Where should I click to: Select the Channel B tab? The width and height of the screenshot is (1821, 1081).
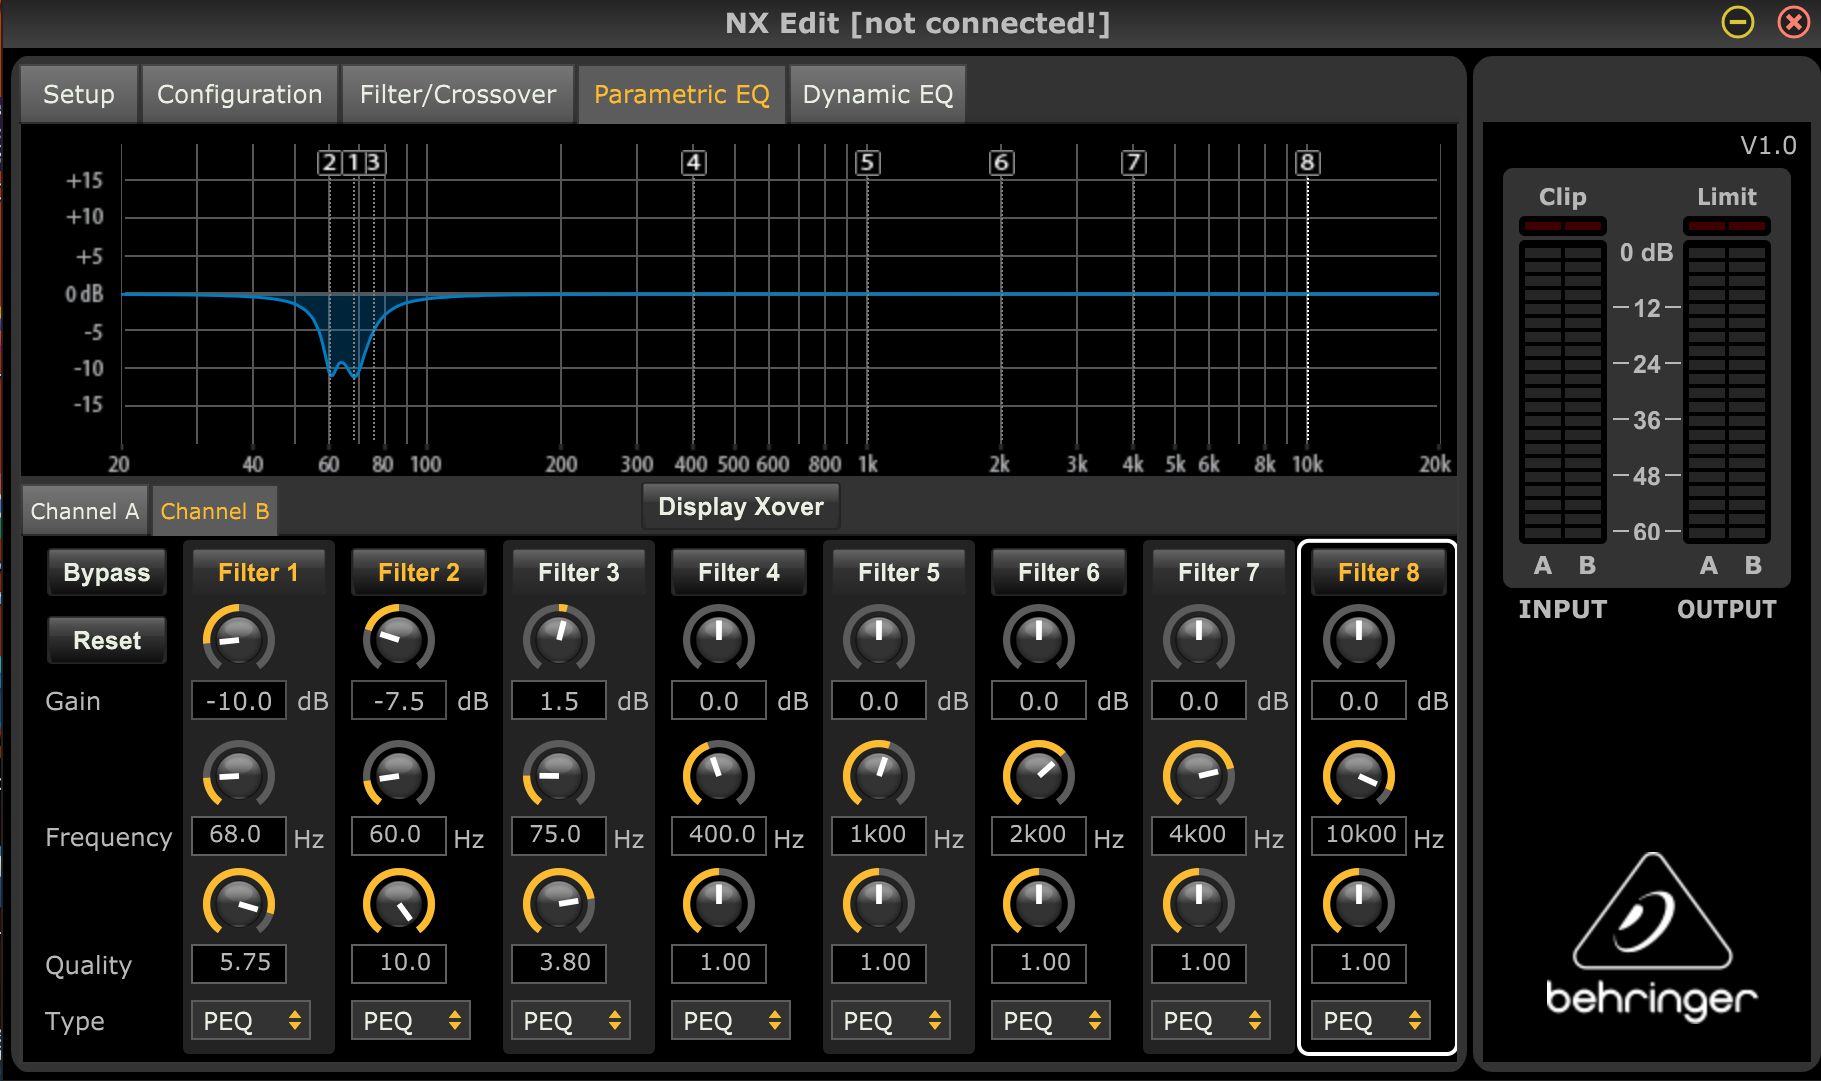[215, 511]
